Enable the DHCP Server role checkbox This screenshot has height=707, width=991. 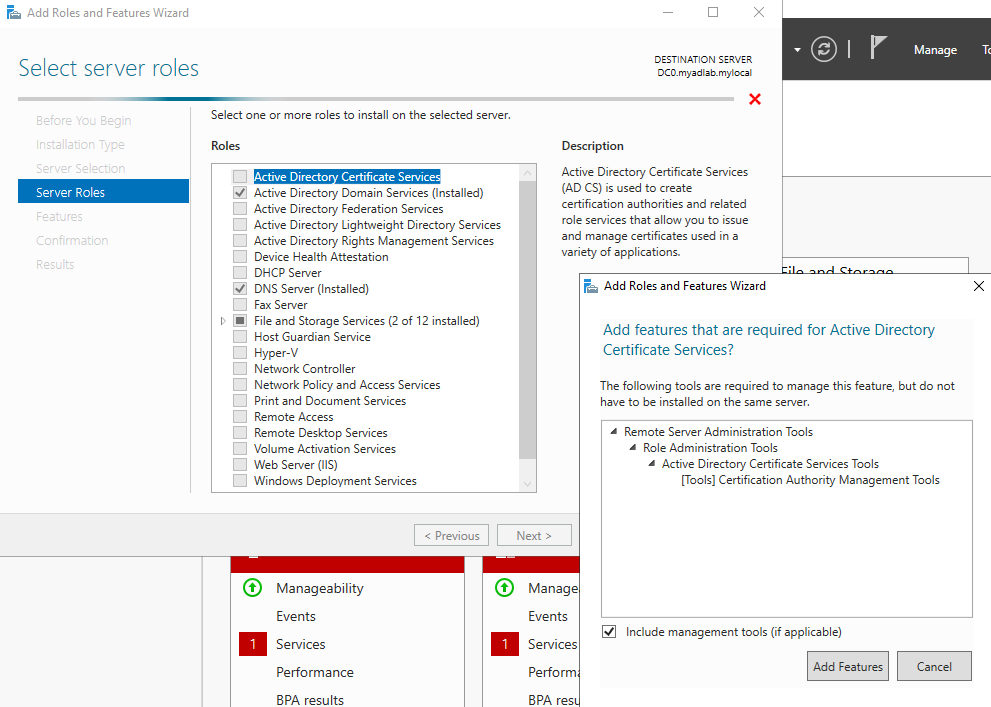[x=240, y=273]
